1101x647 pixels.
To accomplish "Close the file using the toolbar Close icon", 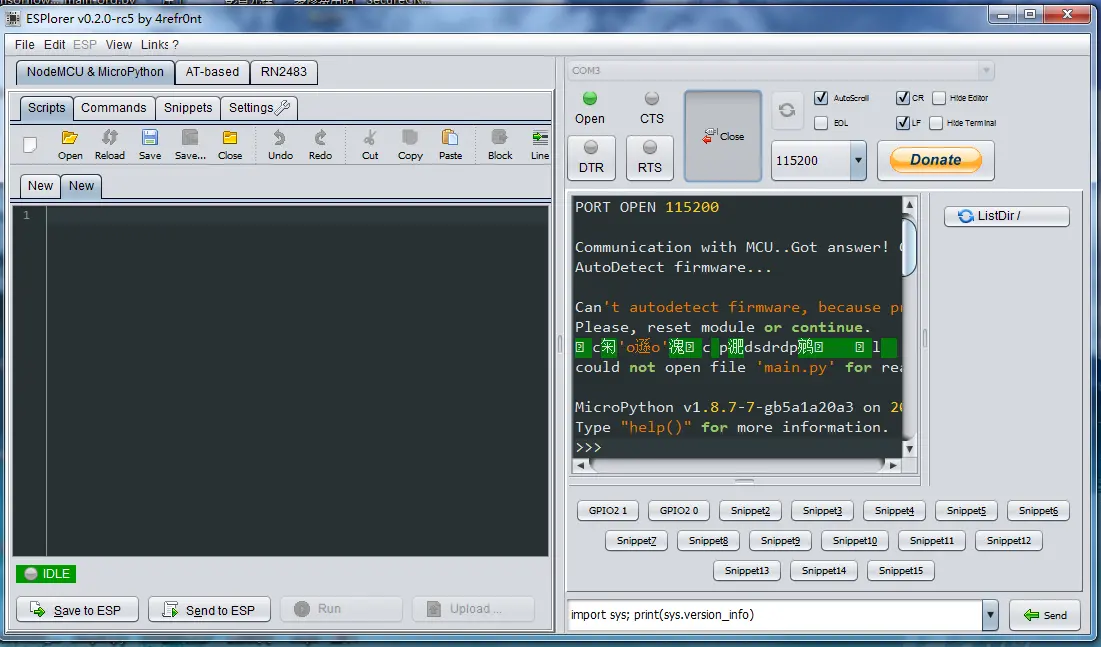I will [230, 145].
